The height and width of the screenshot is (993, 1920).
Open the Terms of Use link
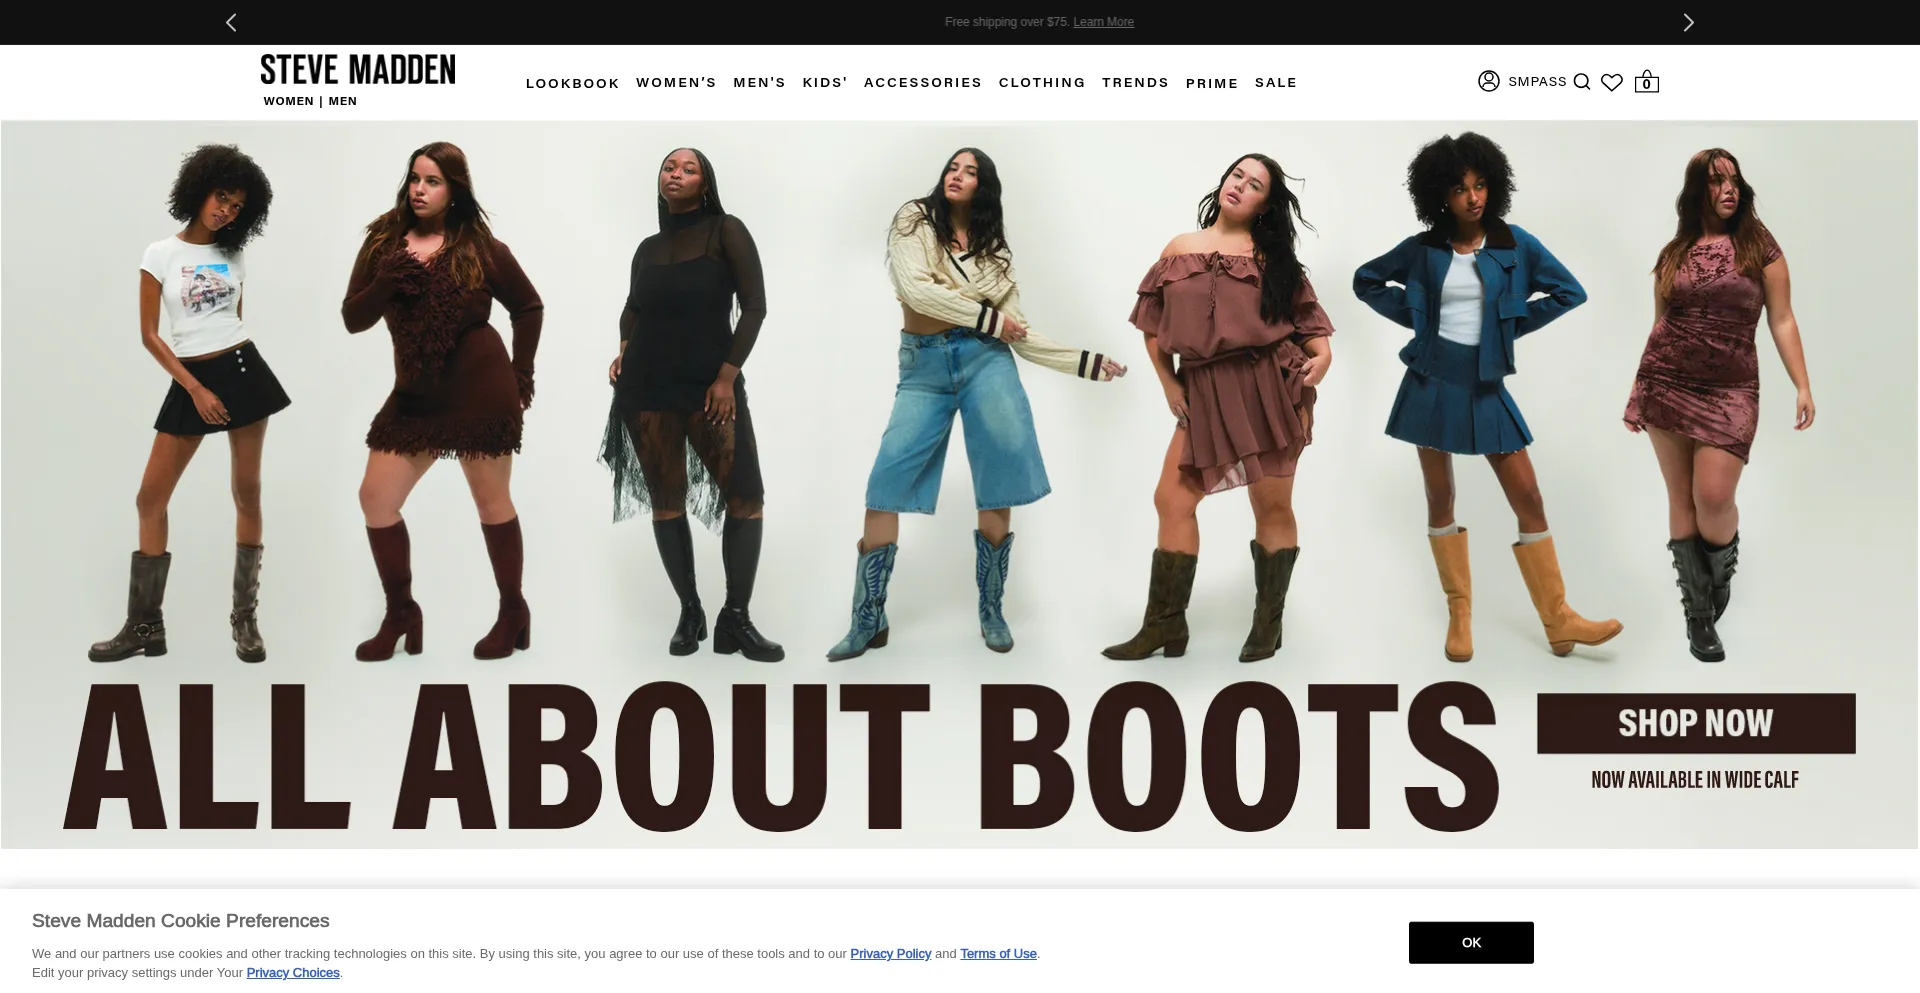pyautogui.click(x=998, y=954)
